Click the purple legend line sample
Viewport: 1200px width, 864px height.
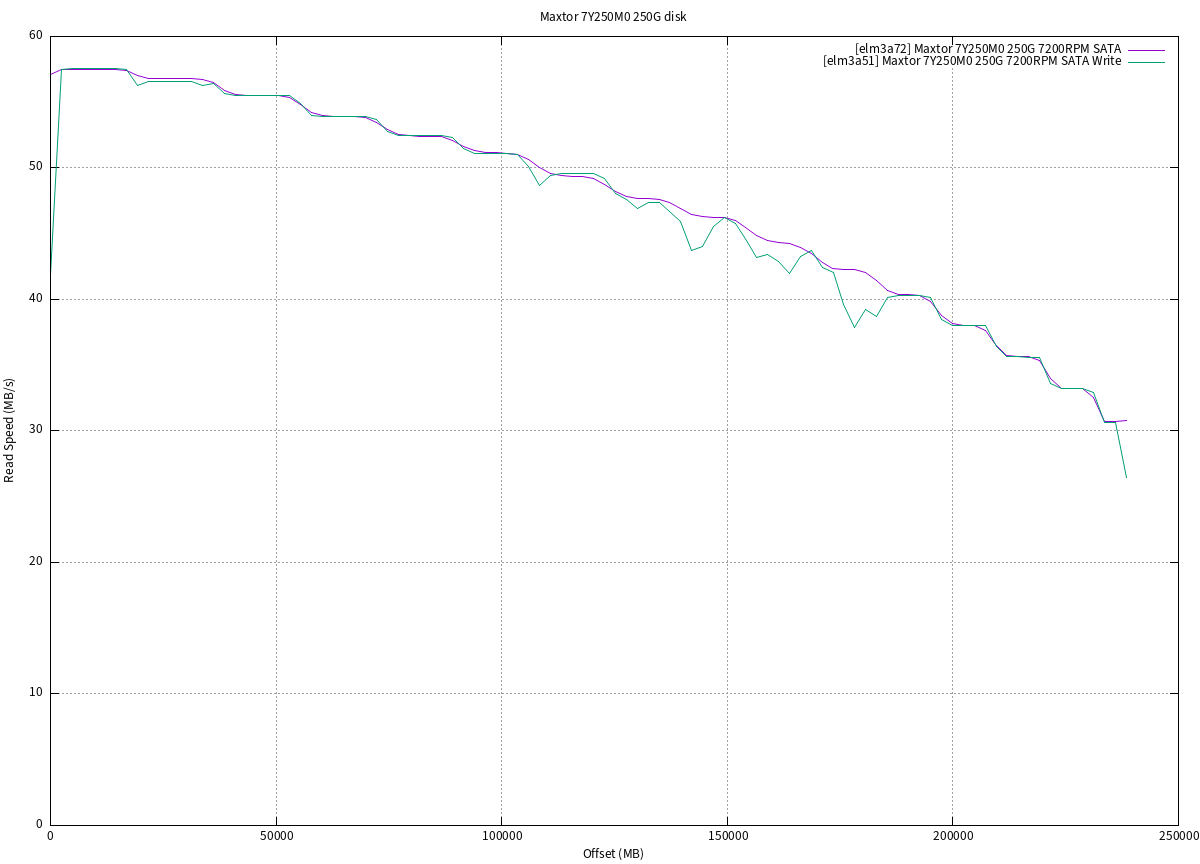(x=1147, y=49)
